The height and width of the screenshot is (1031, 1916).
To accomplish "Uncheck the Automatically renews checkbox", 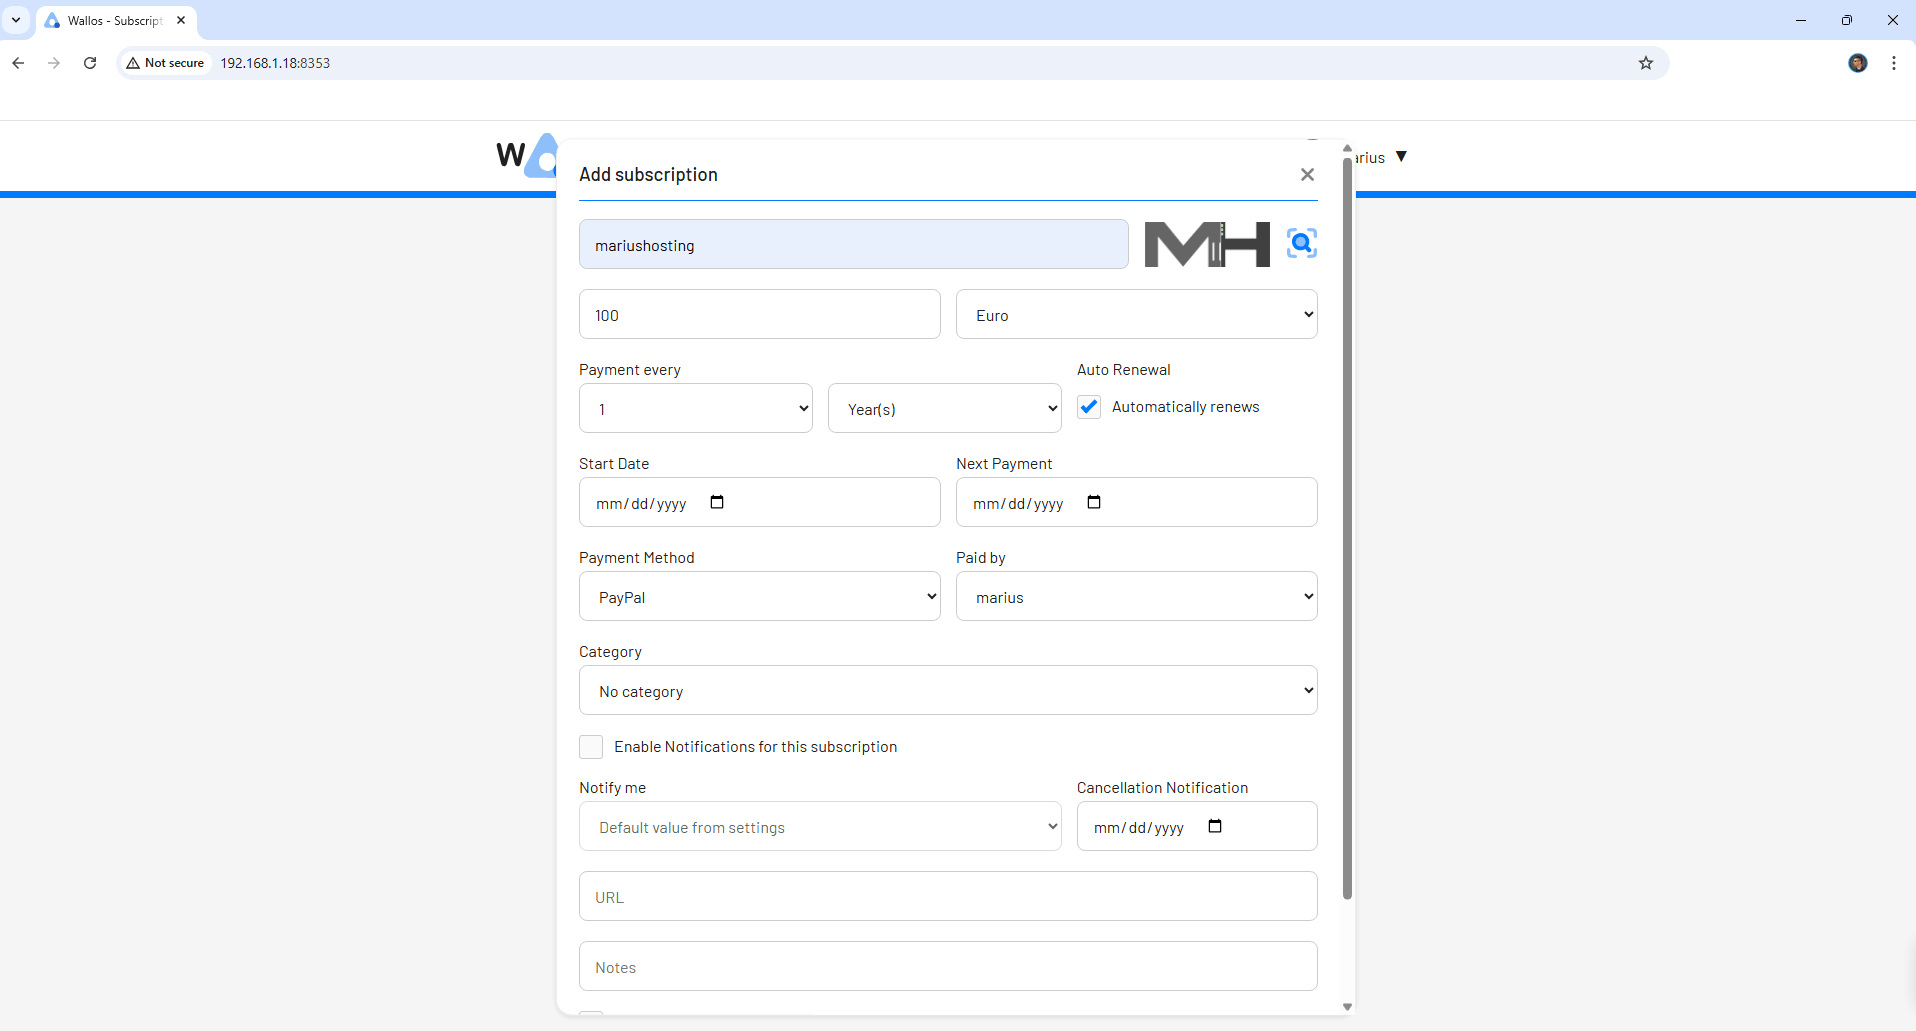I will [1089, 407].
